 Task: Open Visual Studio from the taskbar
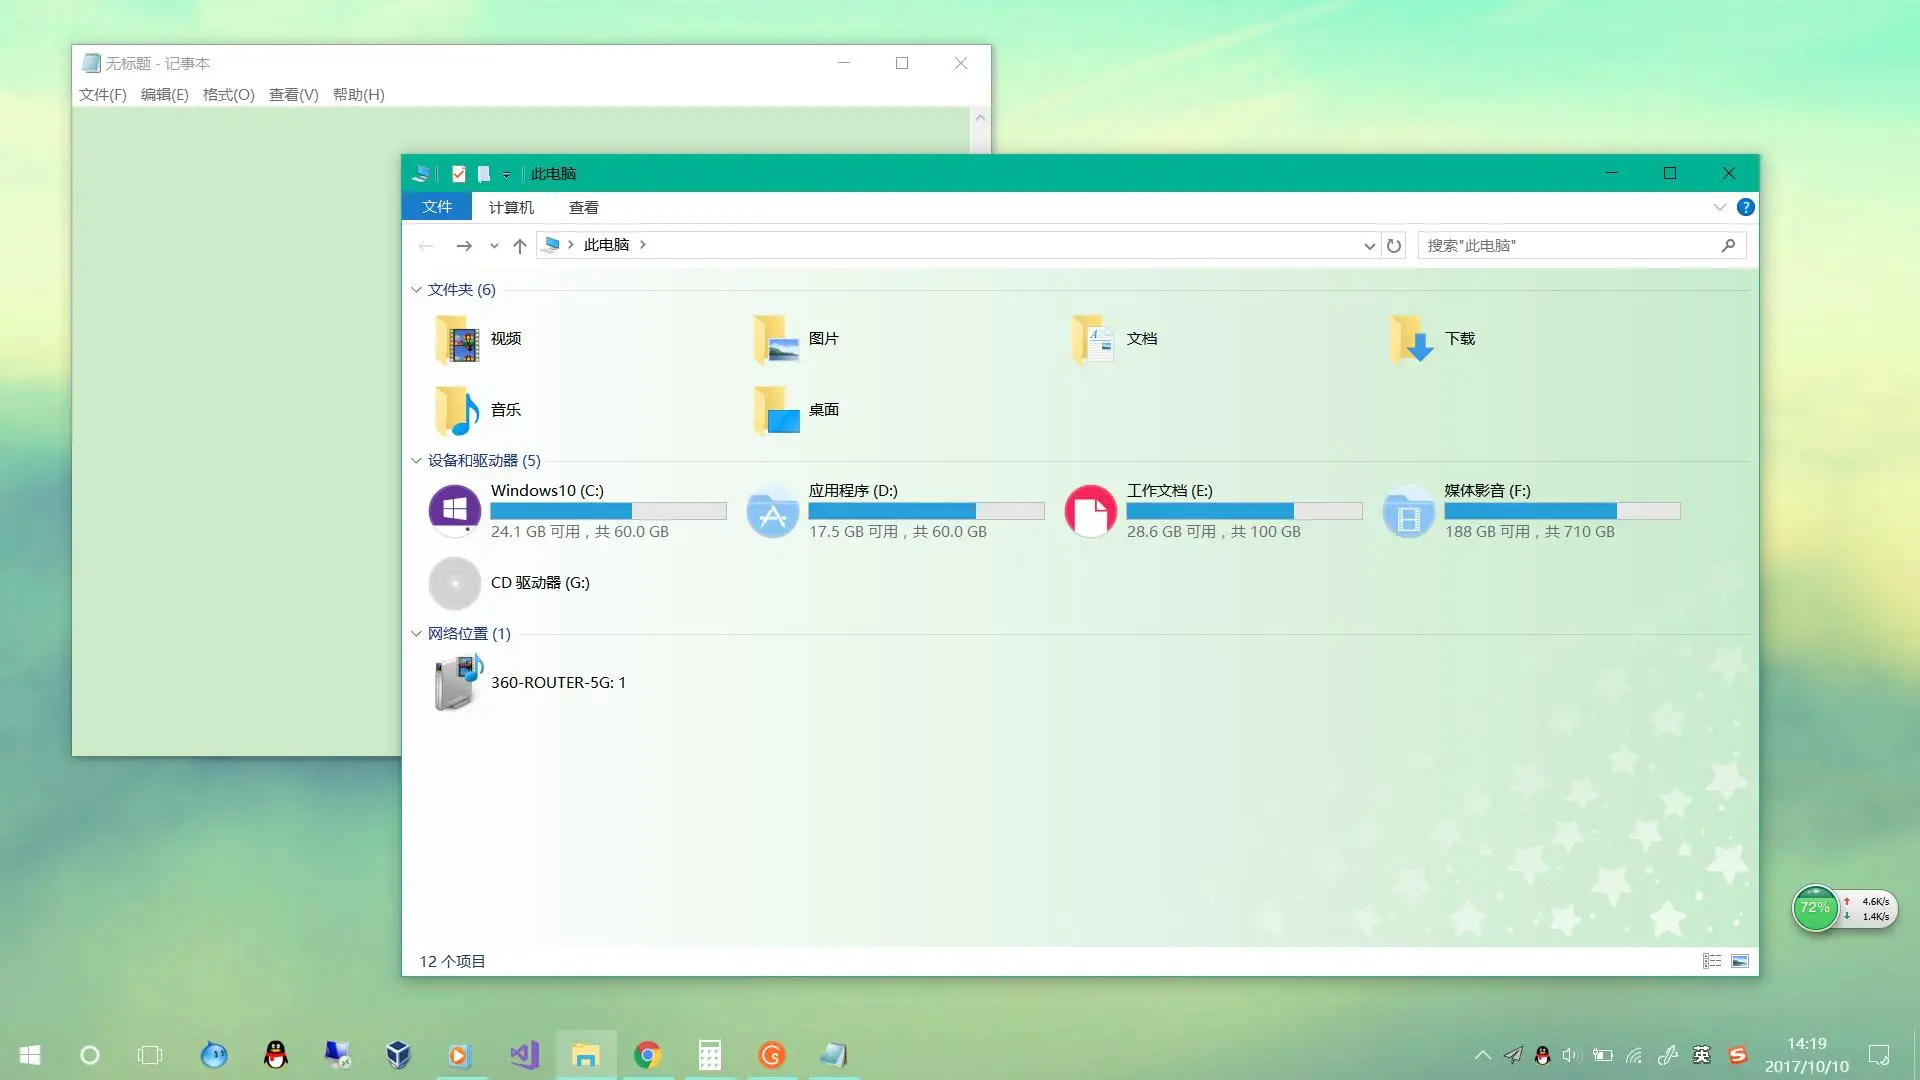coord(524,1055)
